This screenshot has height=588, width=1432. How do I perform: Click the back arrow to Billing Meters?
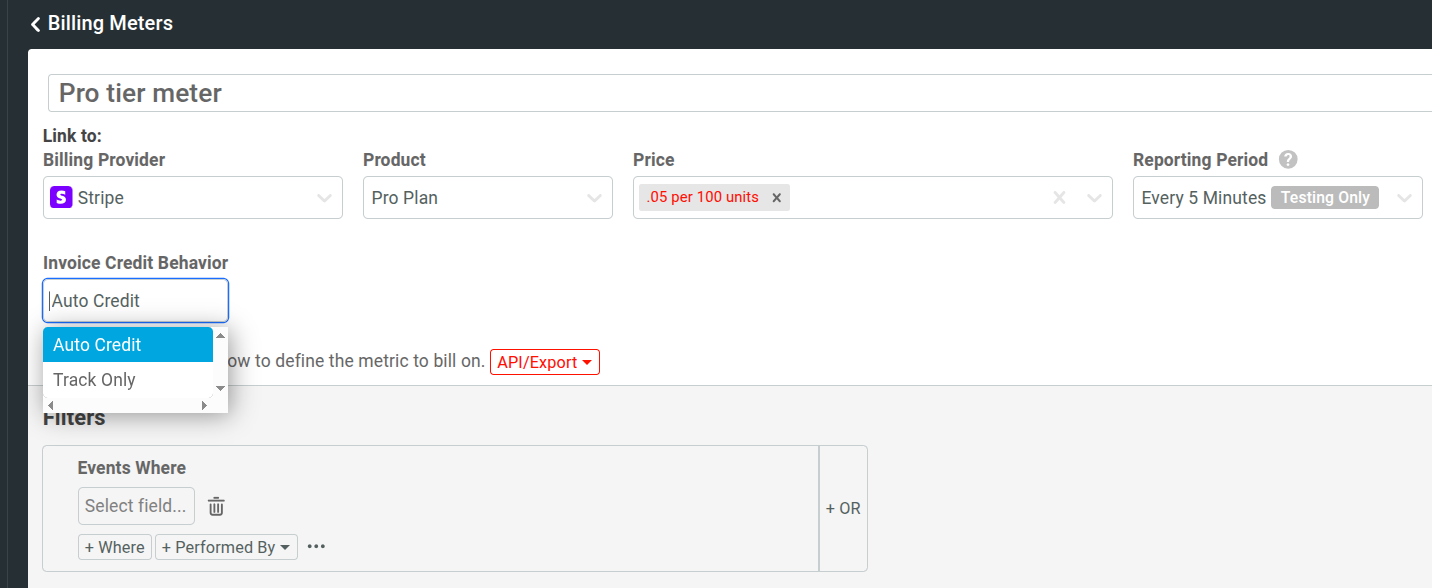pos(35,23)
